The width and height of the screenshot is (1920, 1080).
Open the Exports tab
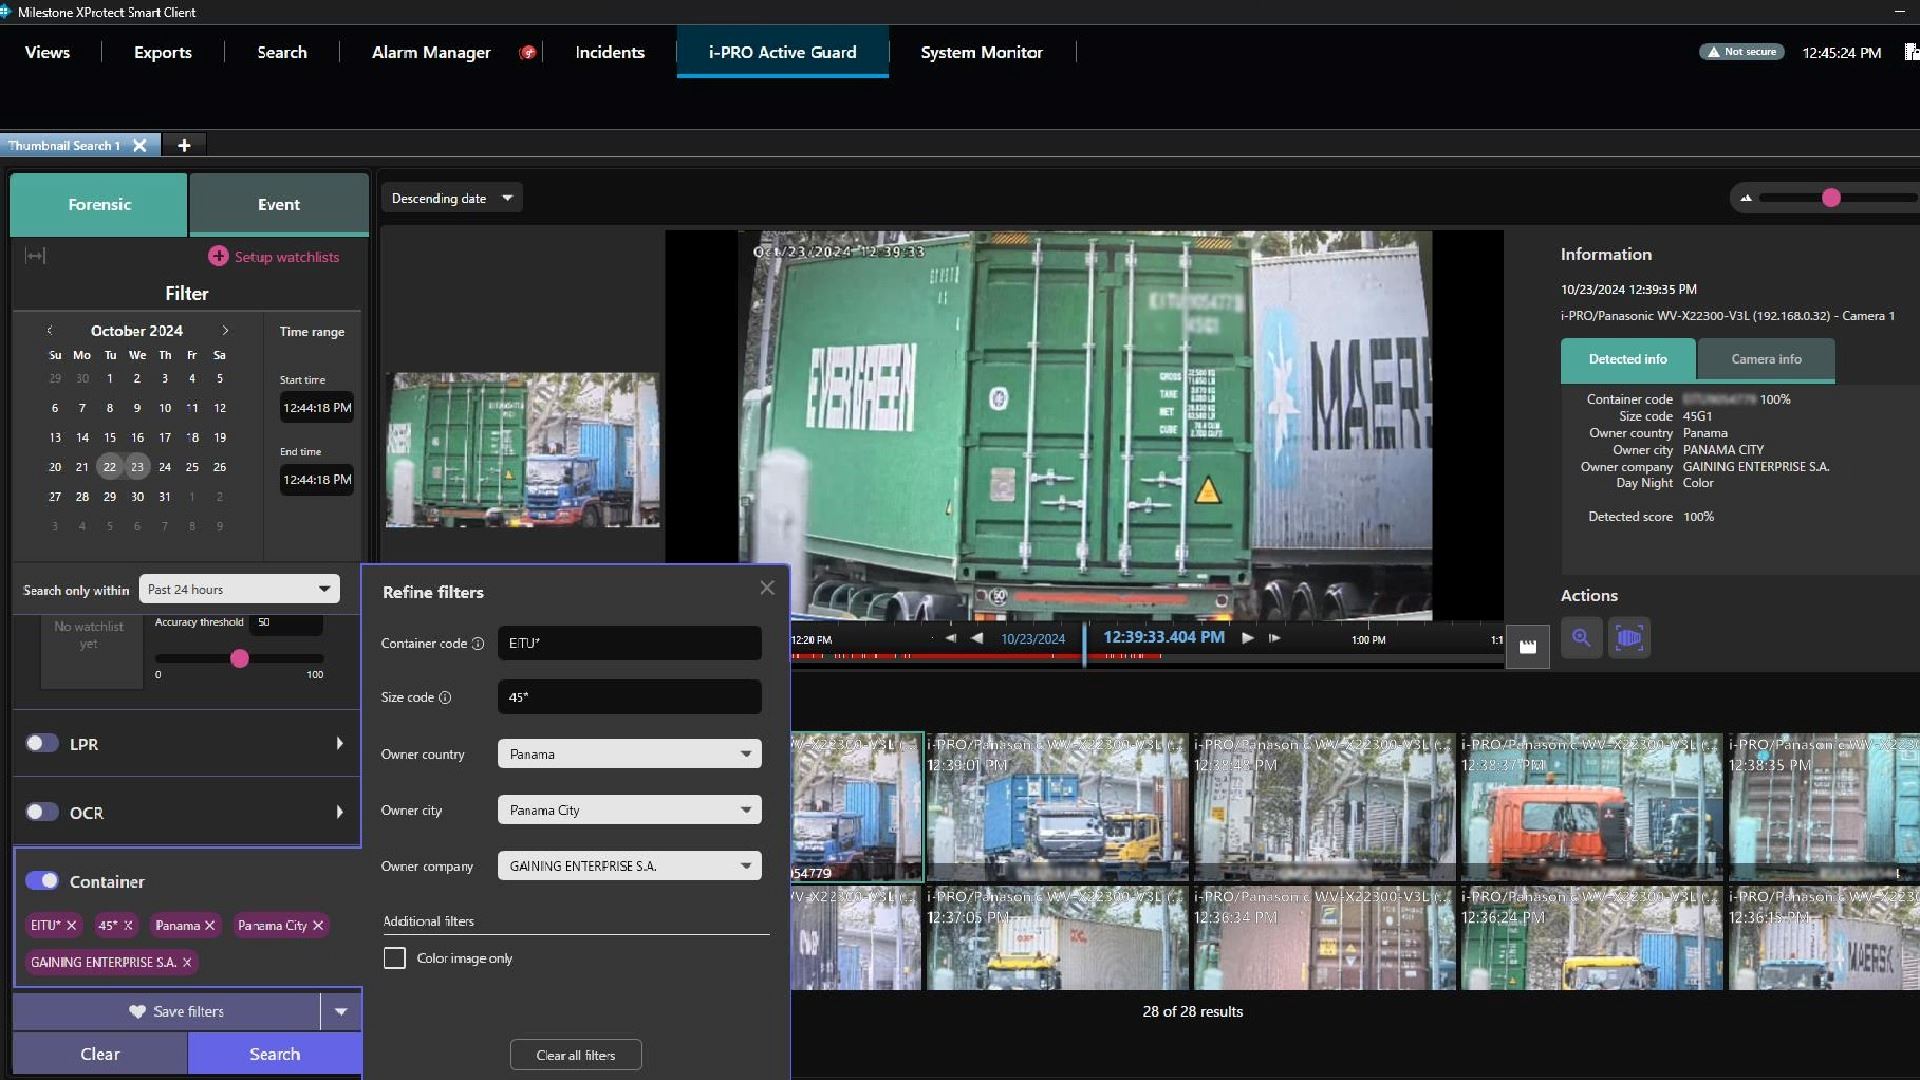click(163, 52)
